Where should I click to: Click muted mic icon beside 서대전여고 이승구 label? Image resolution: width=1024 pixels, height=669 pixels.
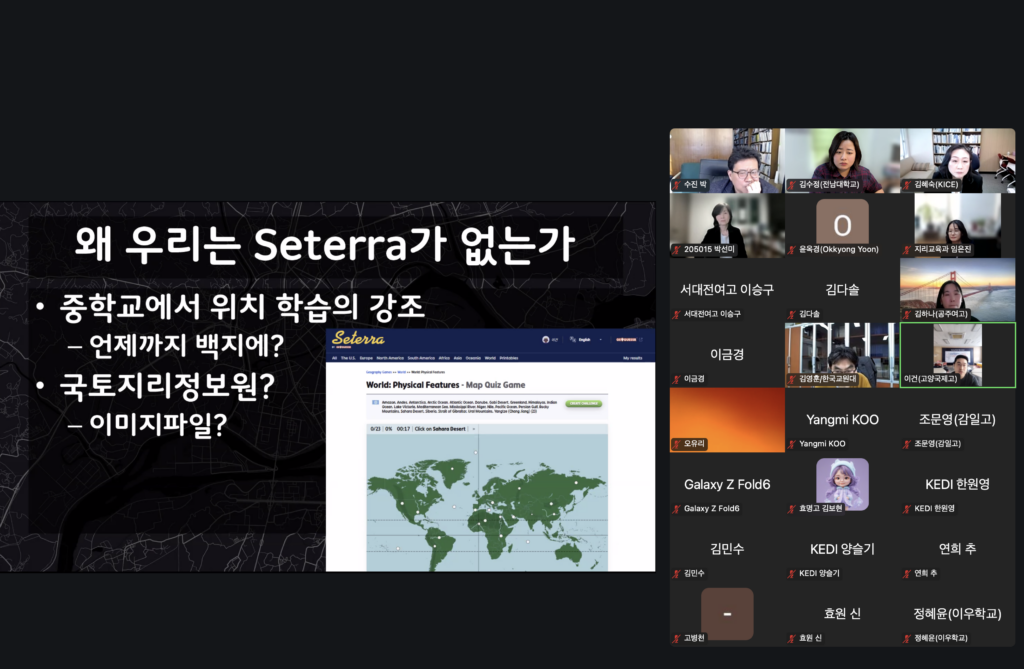click(x=677, y=314)
